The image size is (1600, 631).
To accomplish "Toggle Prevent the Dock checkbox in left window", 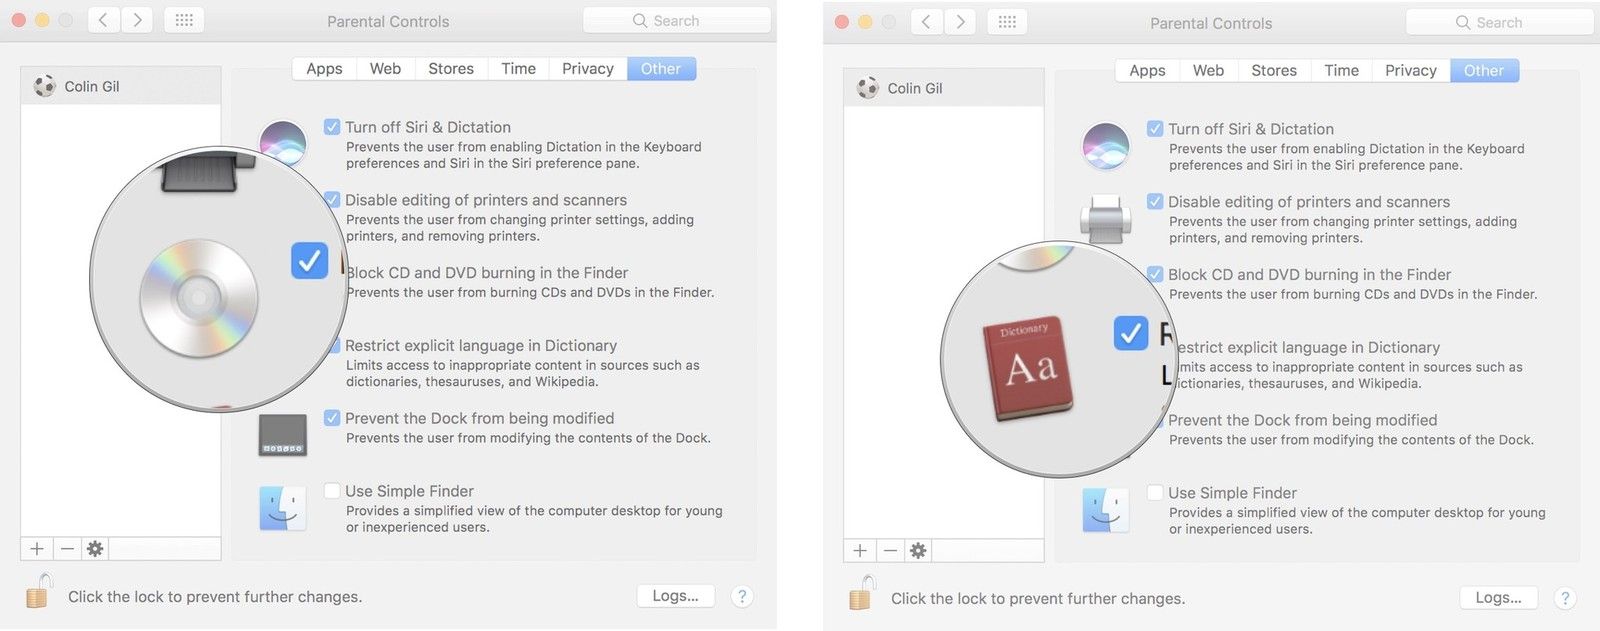I will click(332, 418).
